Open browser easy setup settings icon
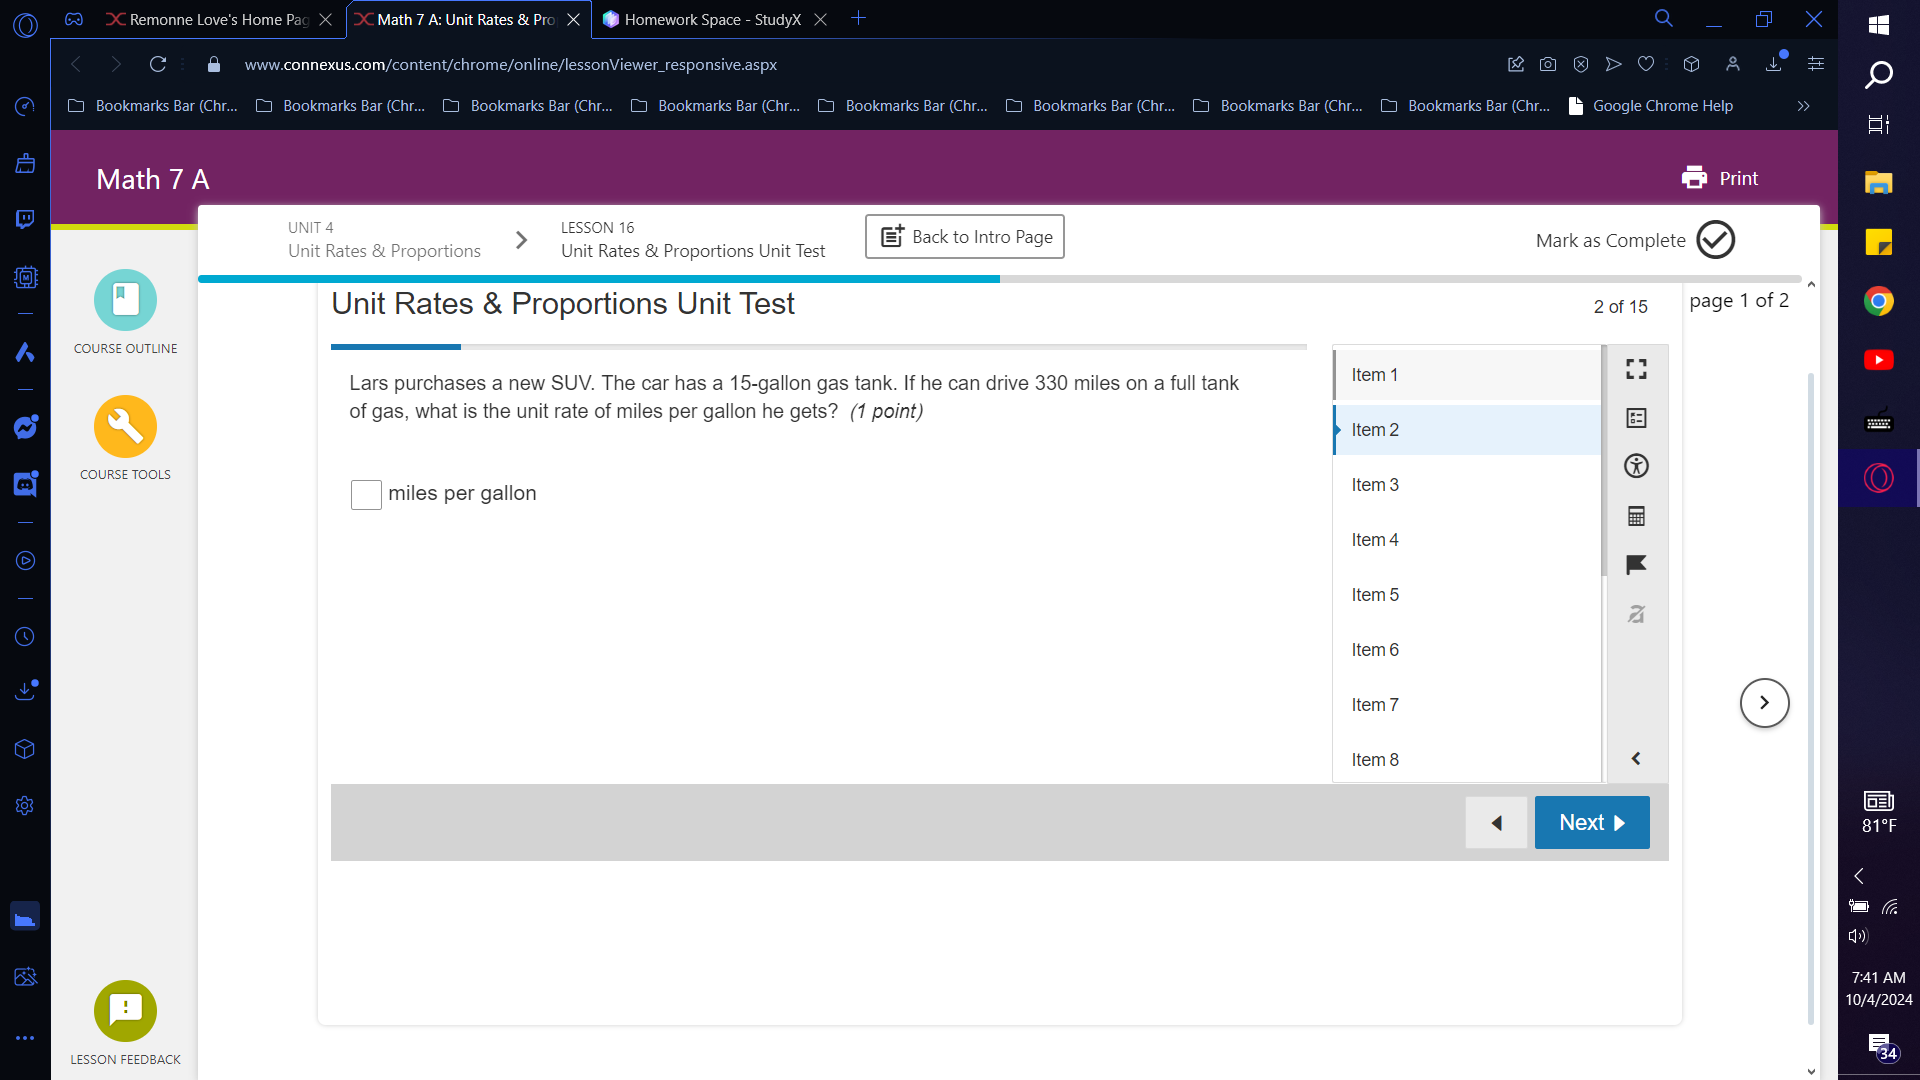Image resolution: width=1920 pixels, height=1080 pixels. (x=1816, y=64)
